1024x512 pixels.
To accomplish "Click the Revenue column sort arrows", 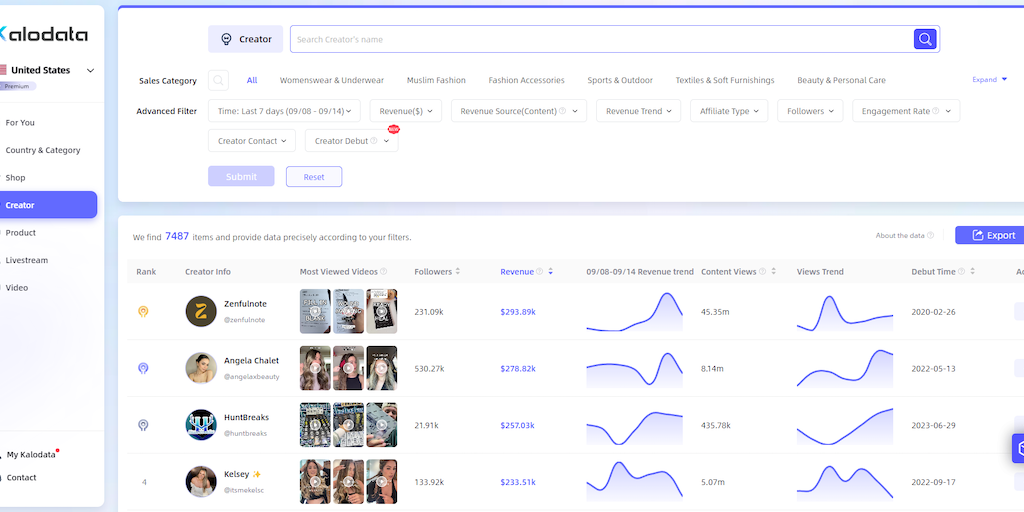I will tap(550, 272).
